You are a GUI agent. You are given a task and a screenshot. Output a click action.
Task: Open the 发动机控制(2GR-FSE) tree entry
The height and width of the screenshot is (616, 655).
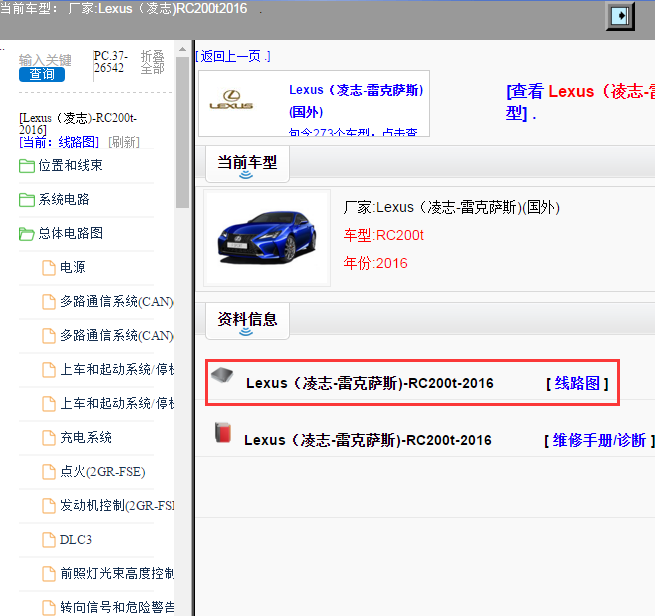tap(117, 506)
